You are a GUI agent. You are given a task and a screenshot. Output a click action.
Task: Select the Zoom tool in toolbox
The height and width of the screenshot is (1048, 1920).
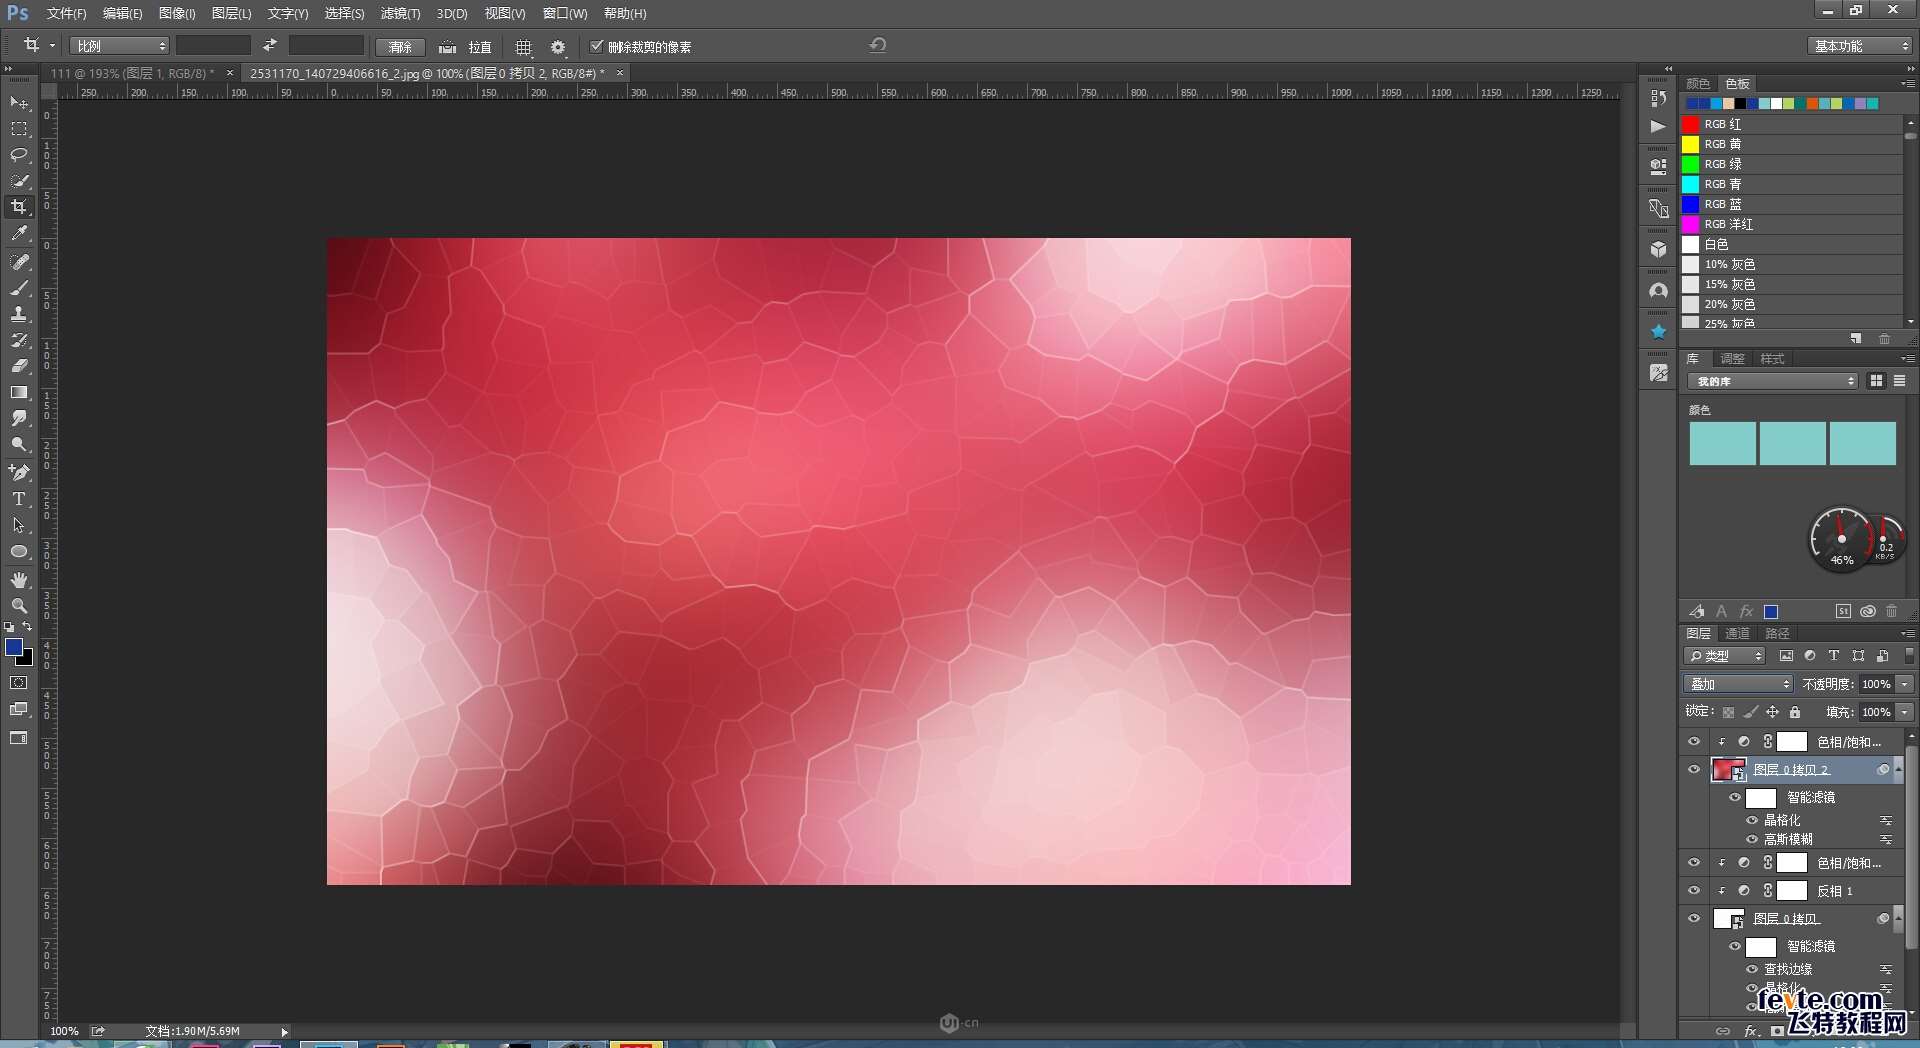pos(19,606)
